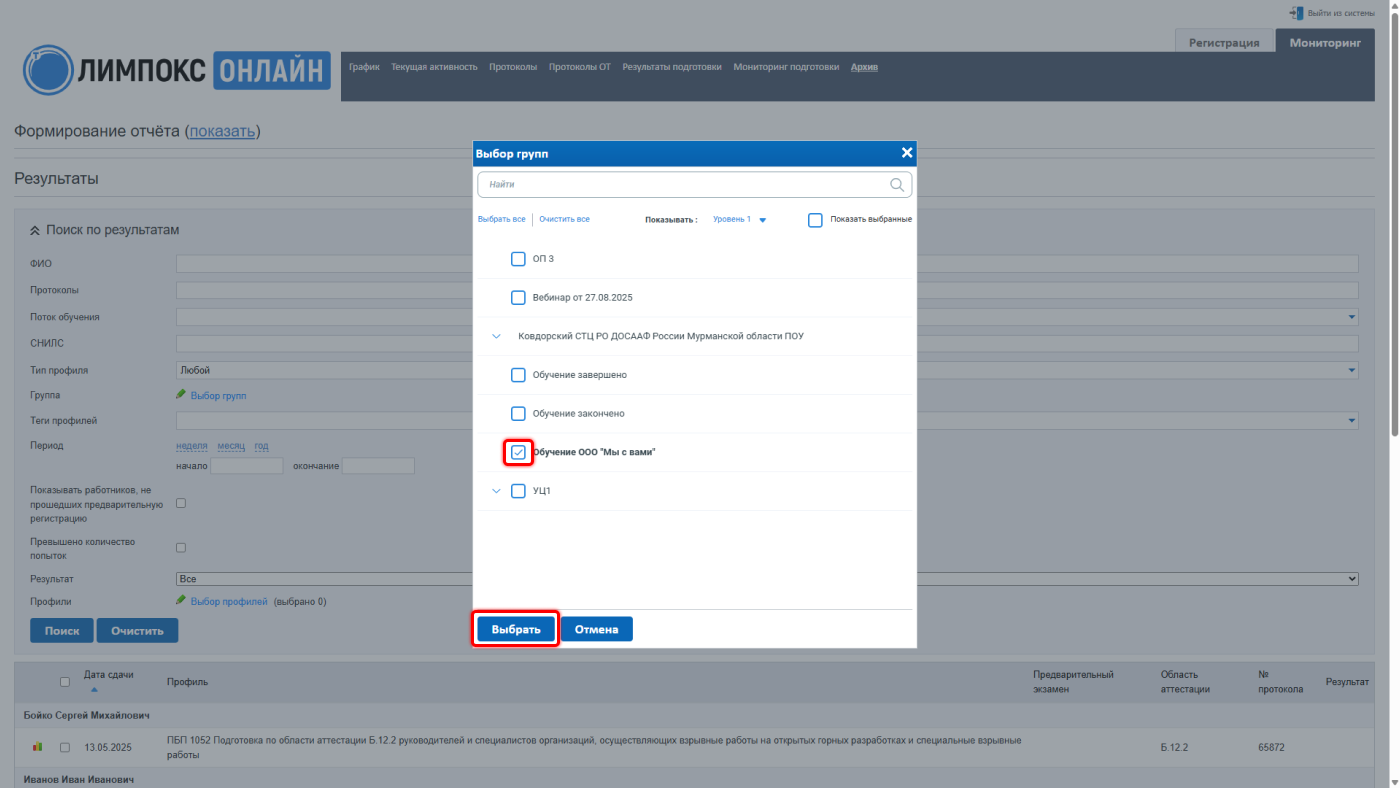Click the pencil icon beside Выбор профилей

click(181, 601)
